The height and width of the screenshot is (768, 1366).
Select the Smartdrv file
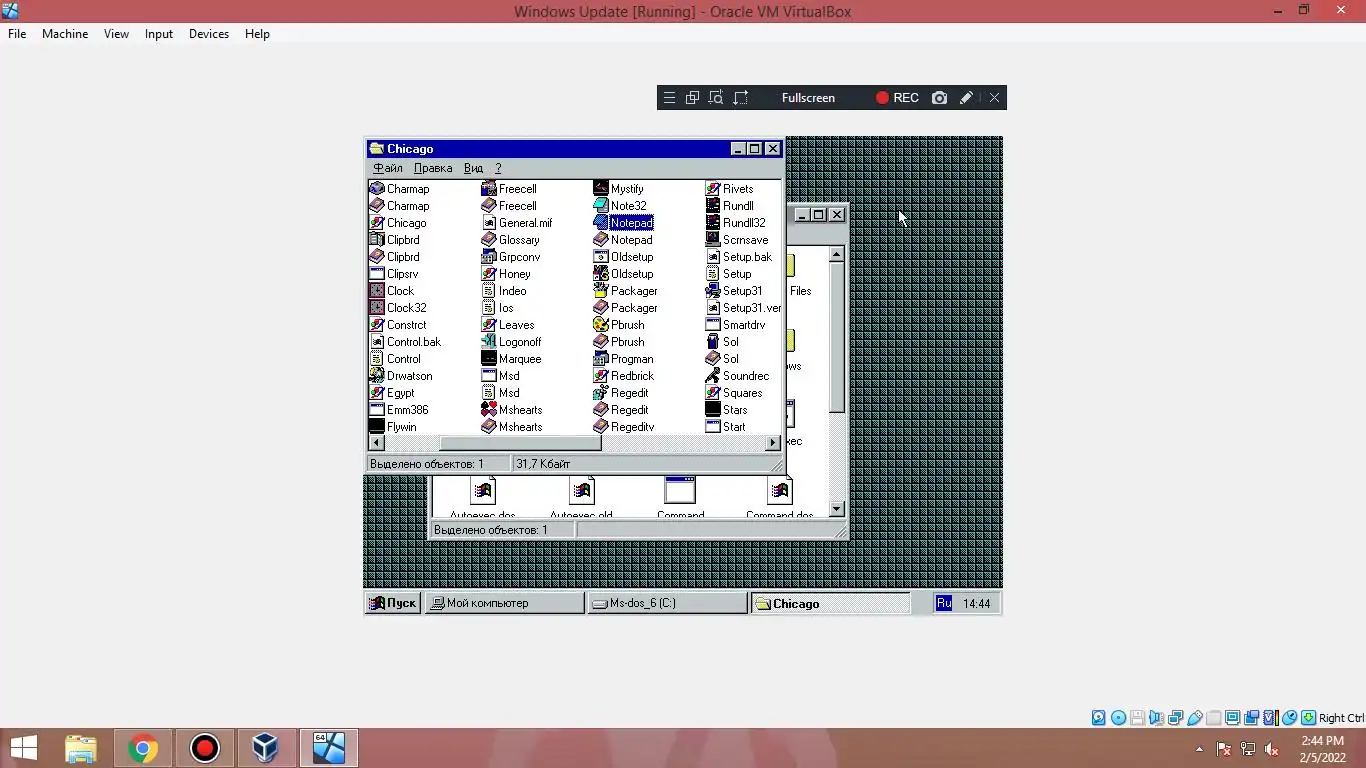(736, 325)
